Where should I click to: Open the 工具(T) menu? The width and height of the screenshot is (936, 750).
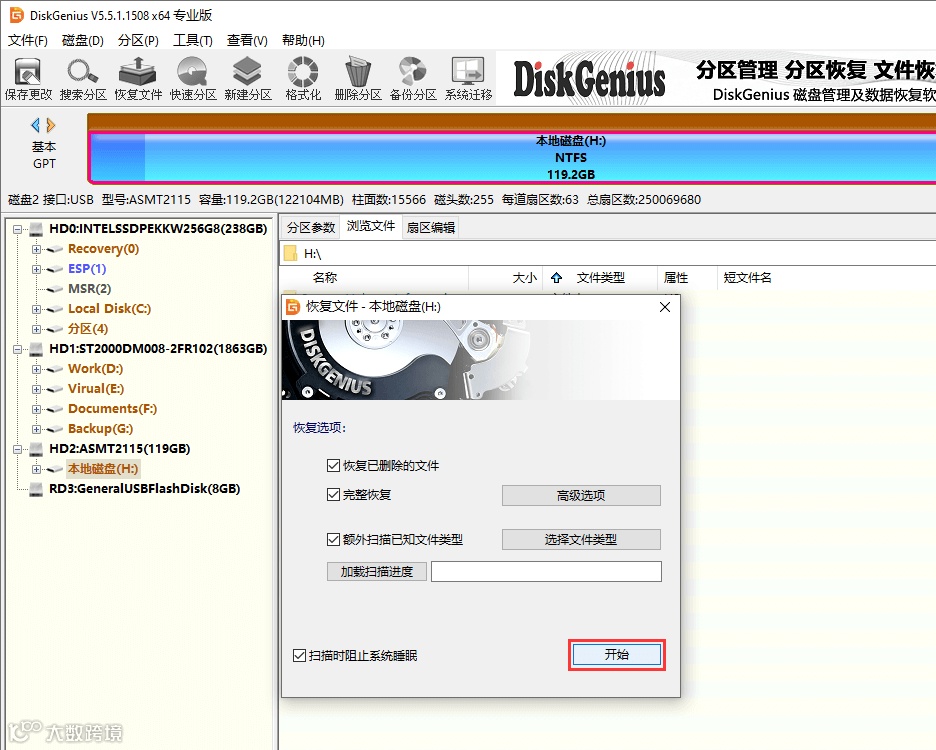[193, 40]
